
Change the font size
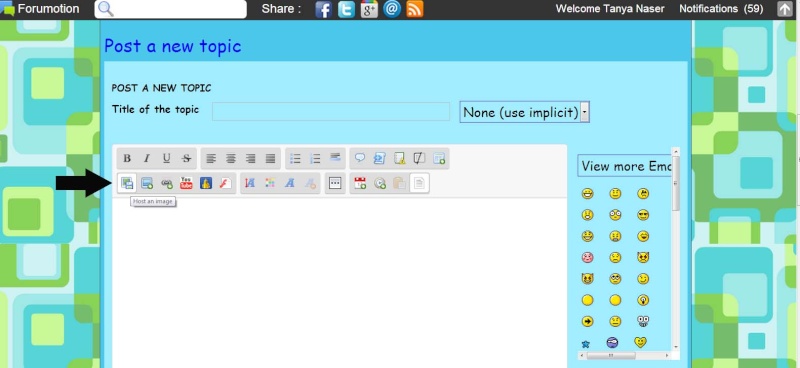250,183
